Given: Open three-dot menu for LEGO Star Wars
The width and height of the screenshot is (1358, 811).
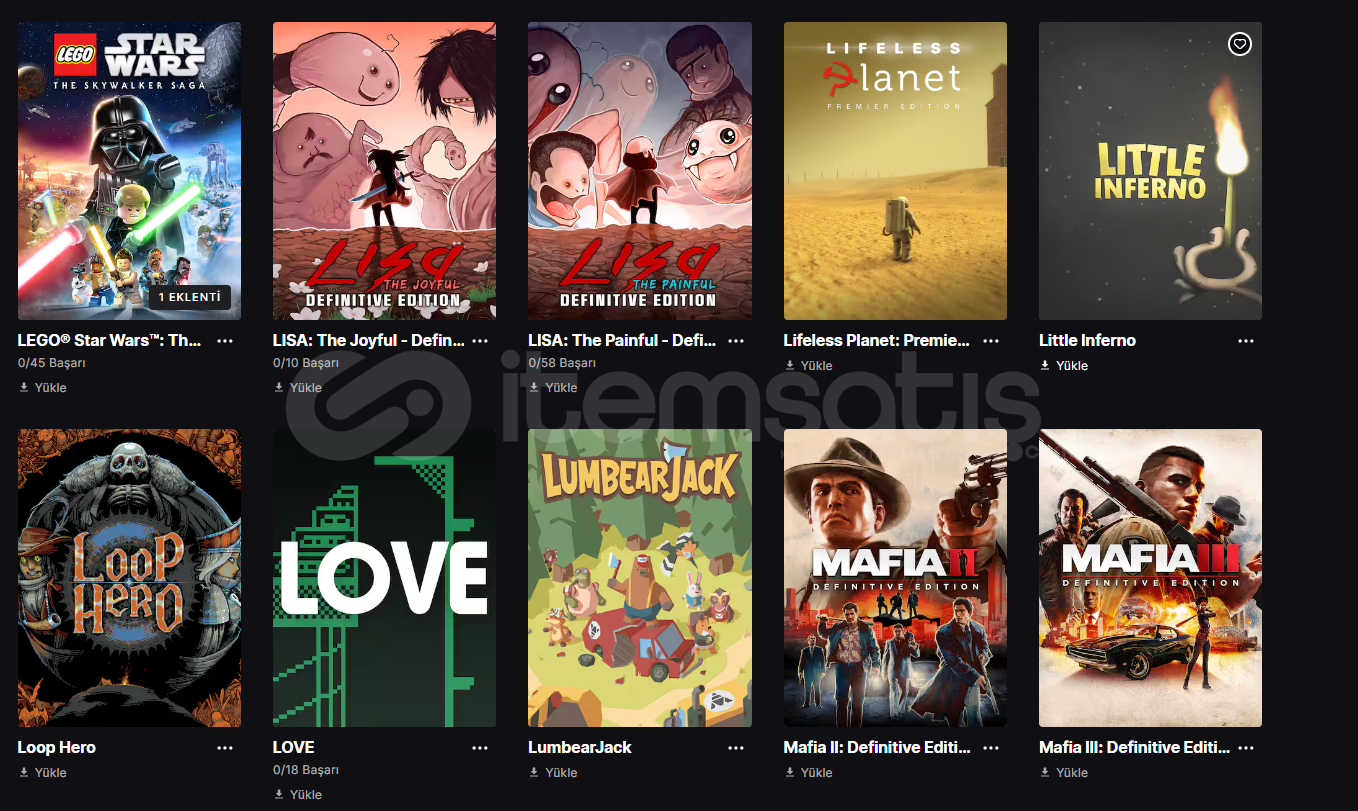Looking at the screenshot, I should 225,341.
